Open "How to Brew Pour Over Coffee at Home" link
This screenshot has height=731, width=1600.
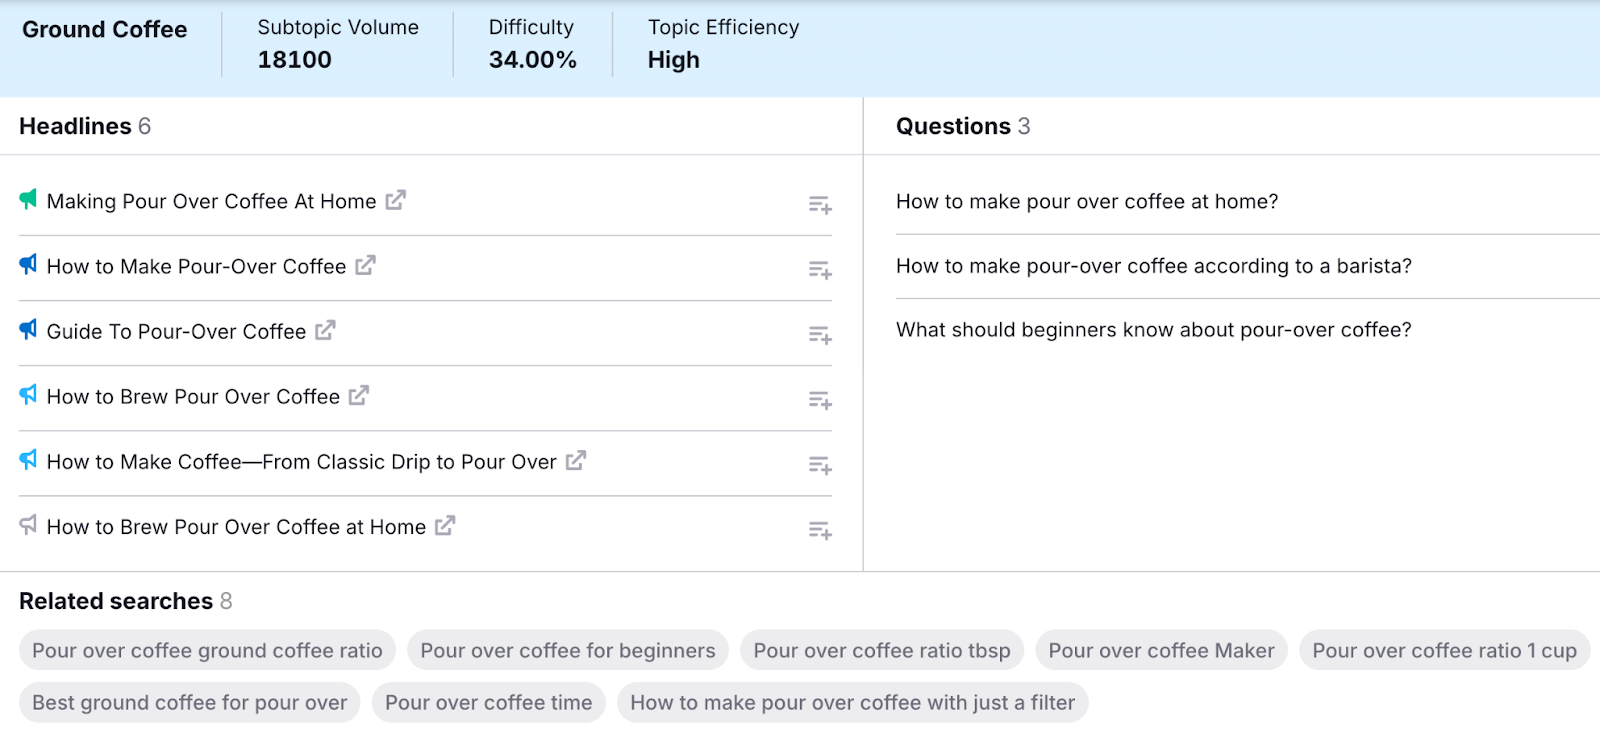pos(444,526)
